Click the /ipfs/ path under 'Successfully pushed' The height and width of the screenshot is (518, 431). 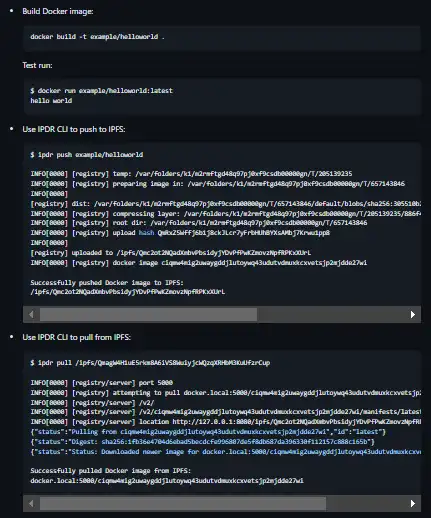128,292
